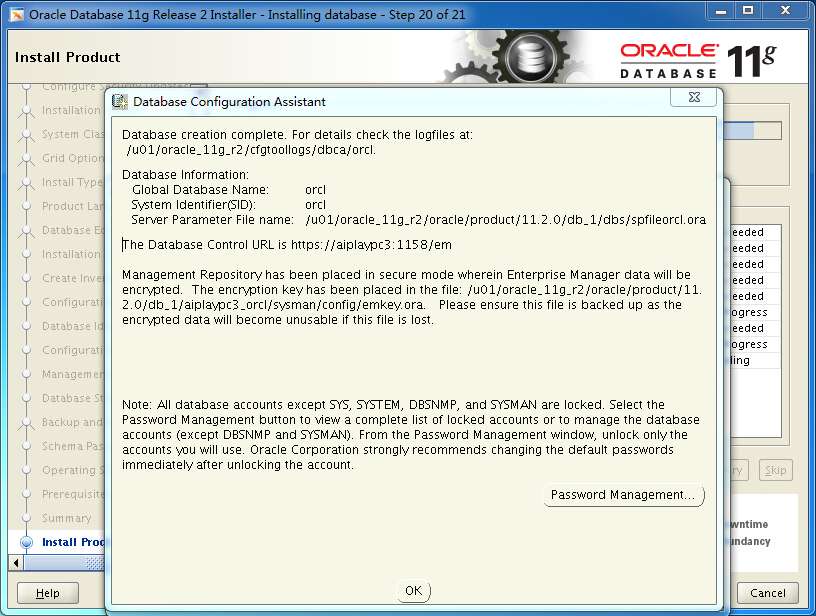This screenshot has height=616, width=816.
Task: Click the Server Parameter File name path
Action: click(505, 220)
